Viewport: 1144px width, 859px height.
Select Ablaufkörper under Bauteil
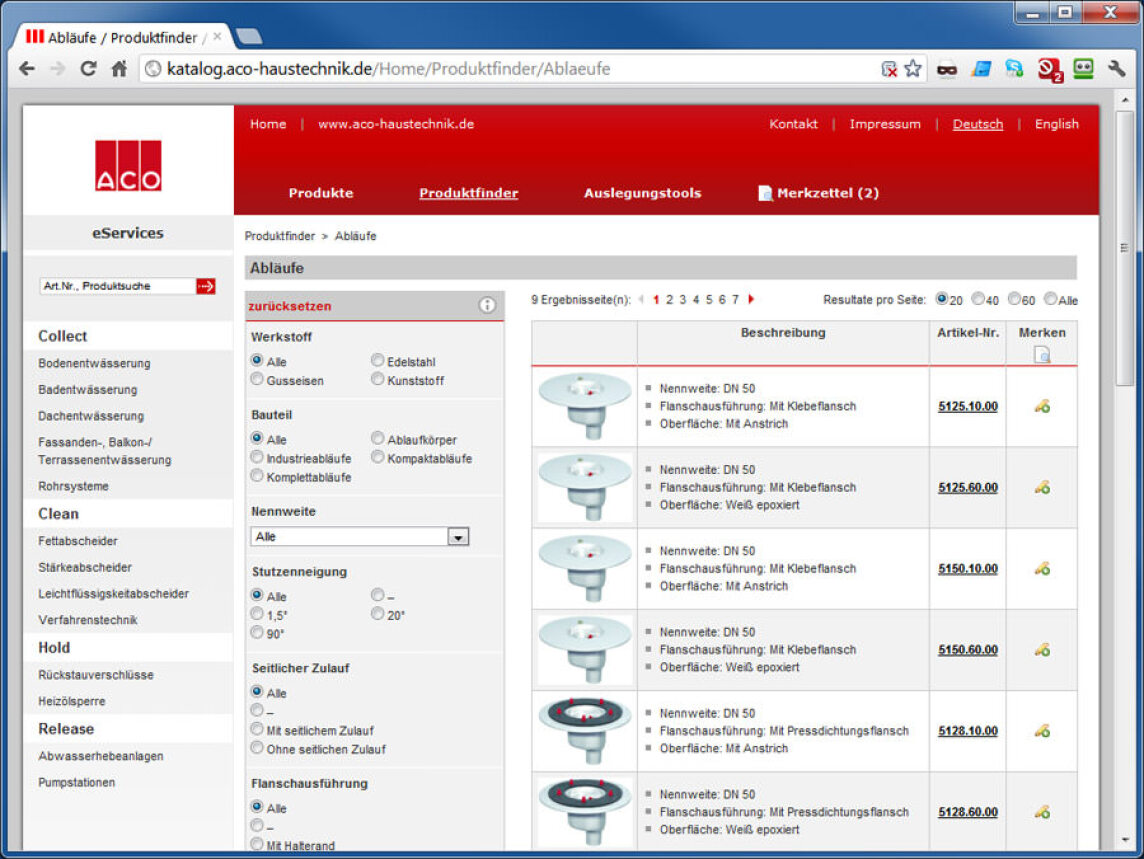click(377, 439)
